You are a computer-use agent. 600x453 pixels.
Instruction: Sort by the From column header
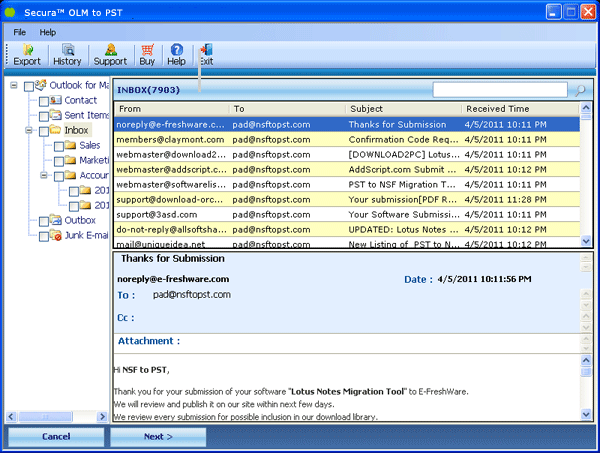coord(172,109)
